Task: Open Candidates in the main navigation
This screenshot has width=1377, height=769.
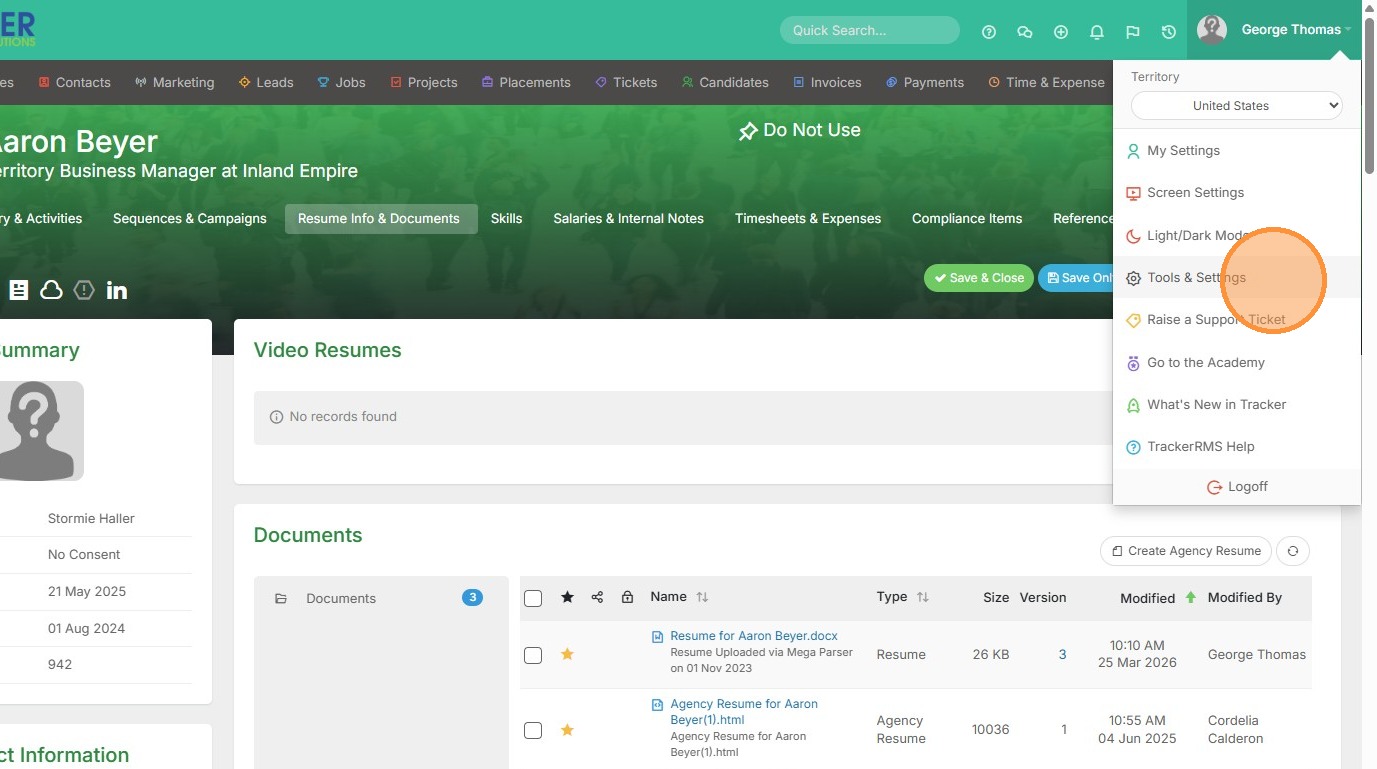Action: 725,83
